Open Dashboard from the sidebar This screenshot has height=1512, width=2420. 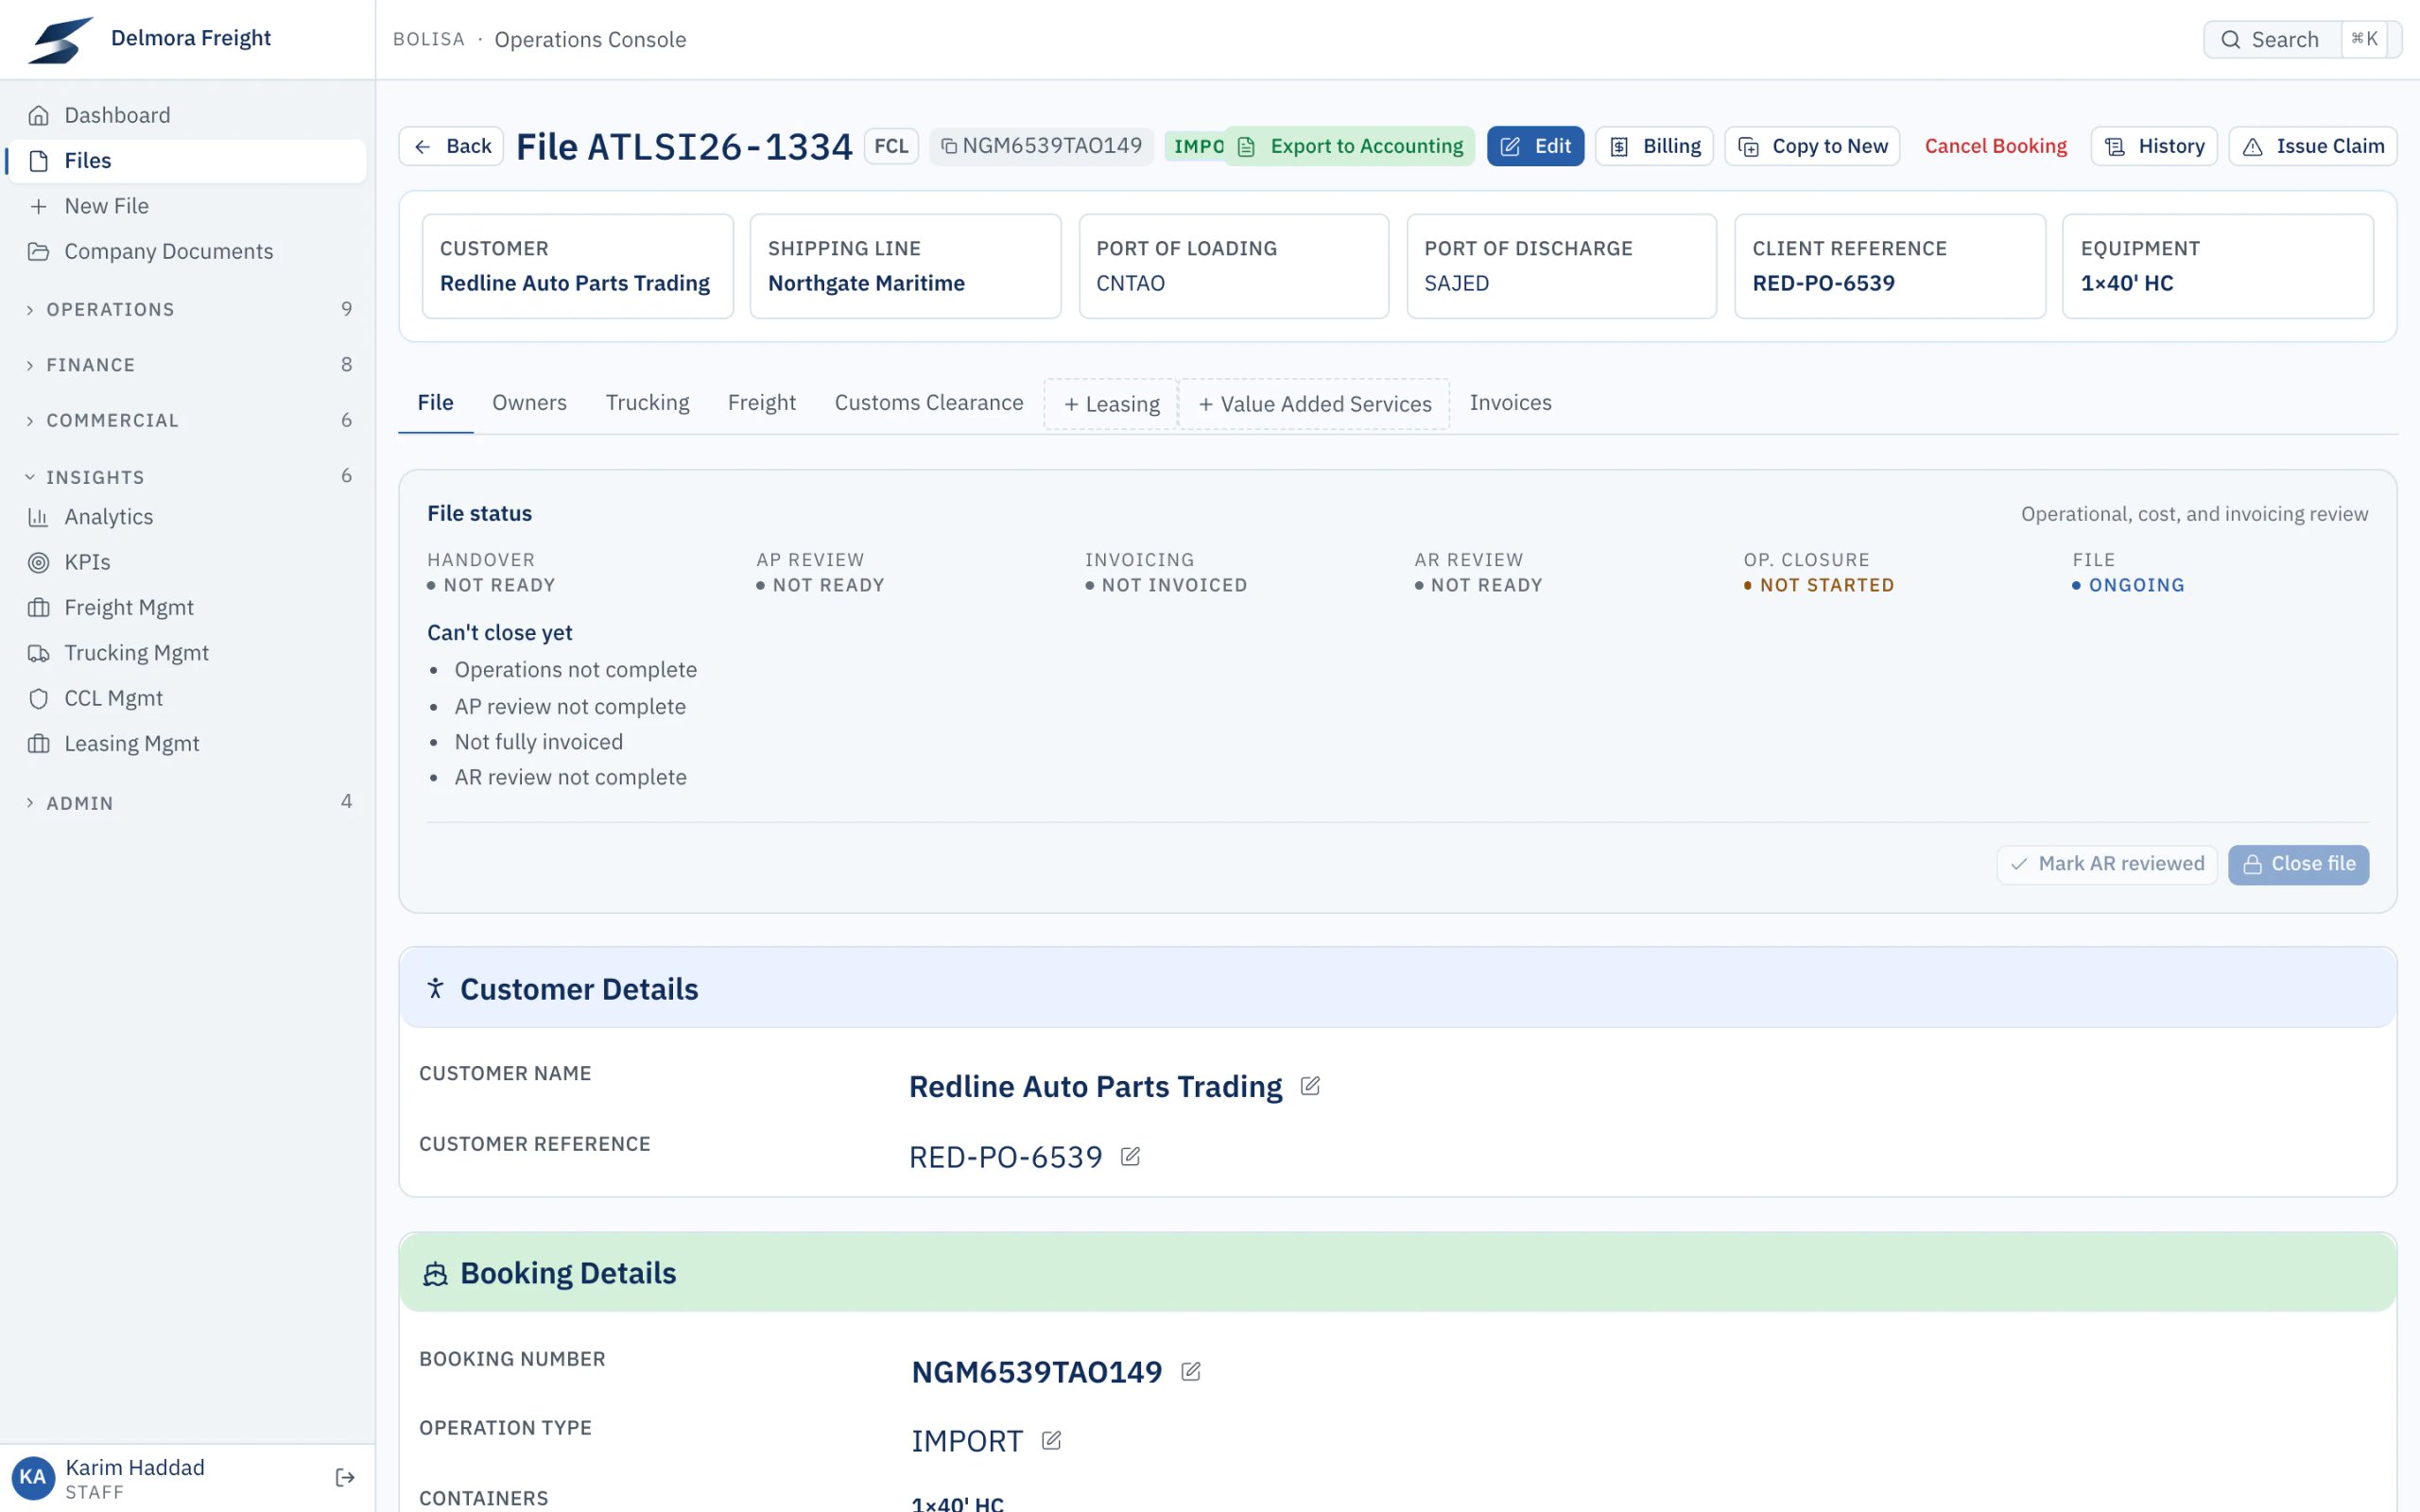tap(187, 115)
